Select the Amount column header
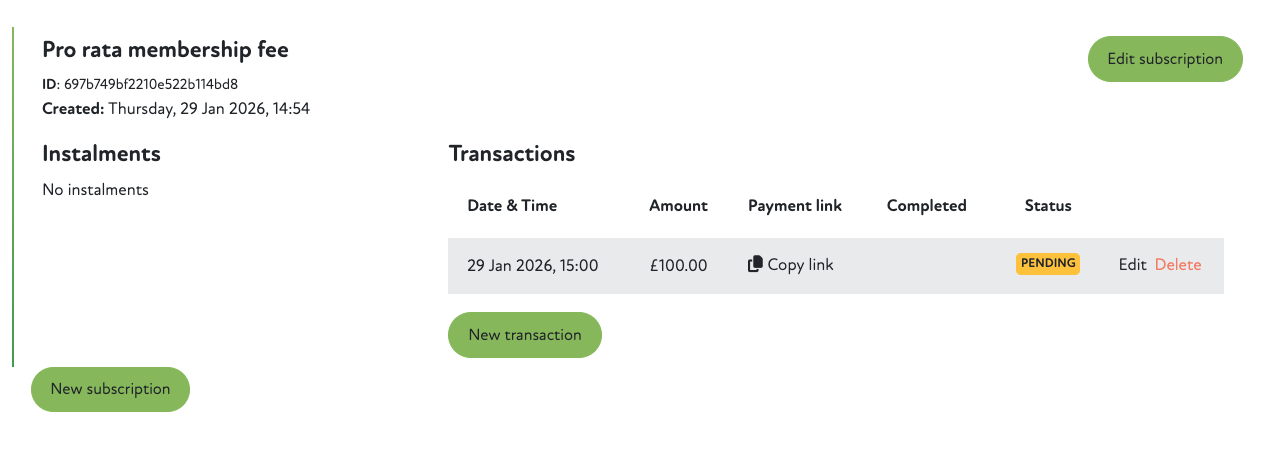 point(678,206)
